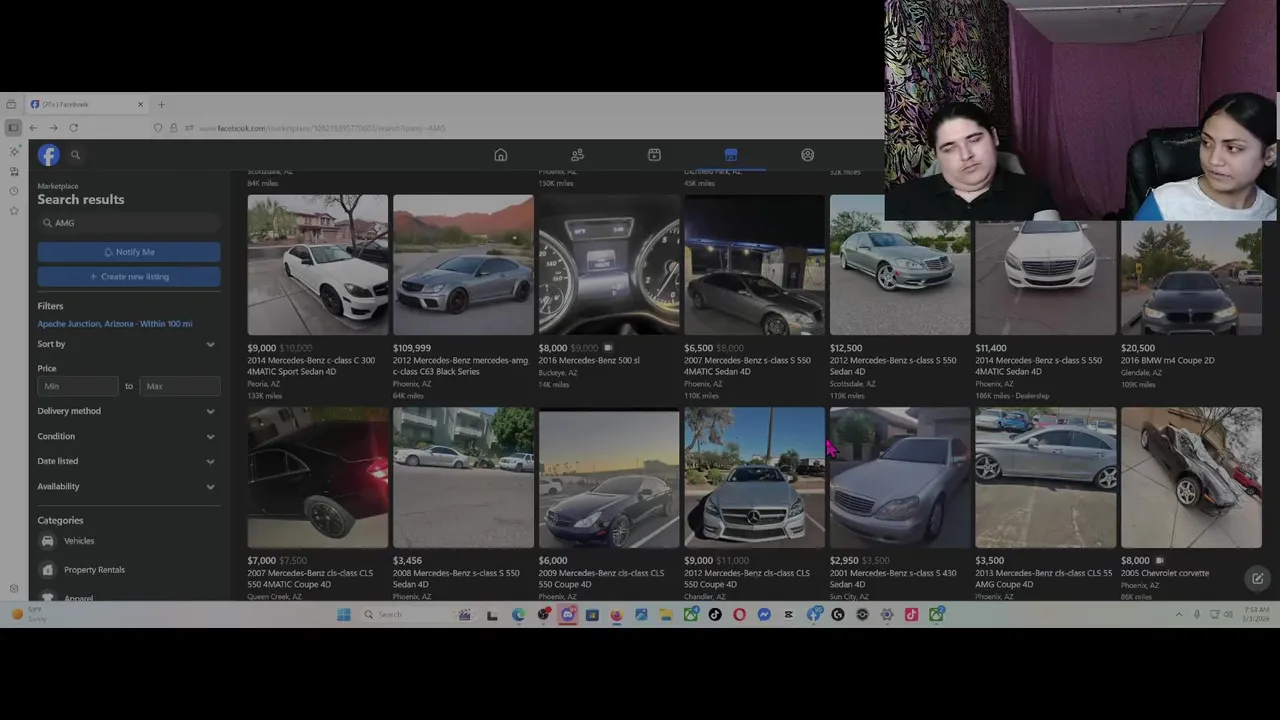Open the Property Rentals category icon
The width and height of the screenshot is (1280, 720).
click(x=47, y=570)
